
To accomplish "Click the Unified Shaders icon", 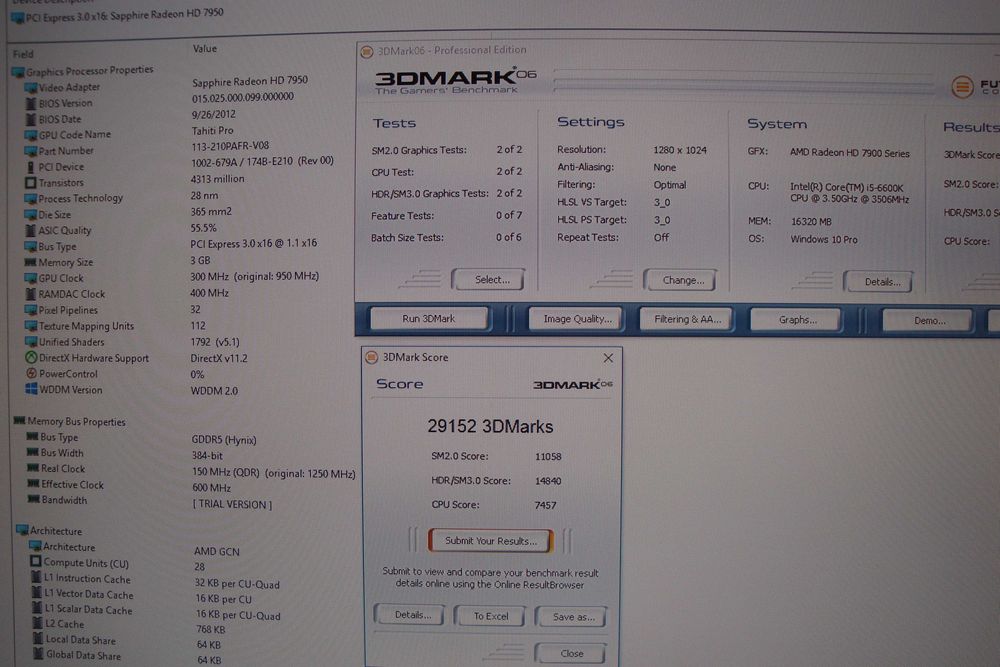I will pyautogui.click(x=31, y=342).
